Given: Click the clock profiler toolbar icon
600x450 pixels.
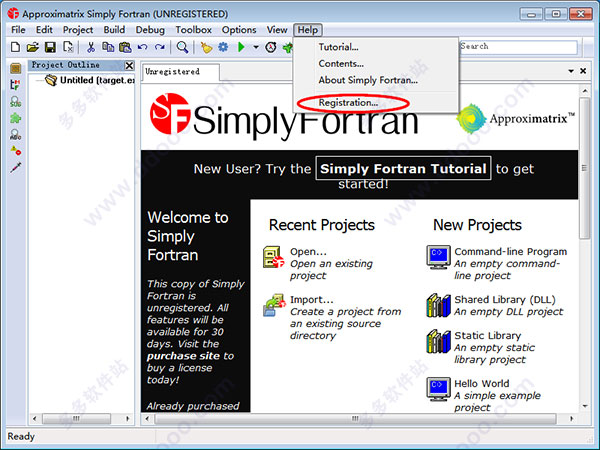Looking at the screenshot, I should click(x=271, y=47).
